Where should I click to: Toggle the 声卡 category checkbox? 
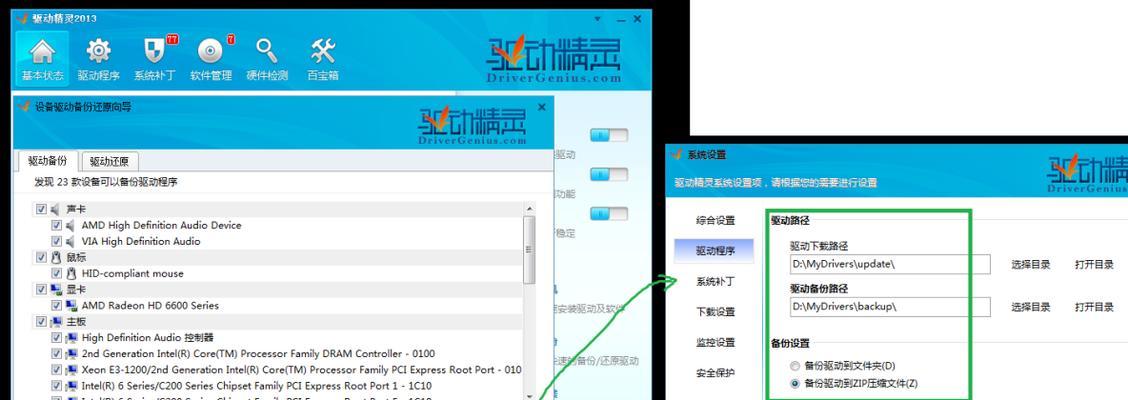41,209
